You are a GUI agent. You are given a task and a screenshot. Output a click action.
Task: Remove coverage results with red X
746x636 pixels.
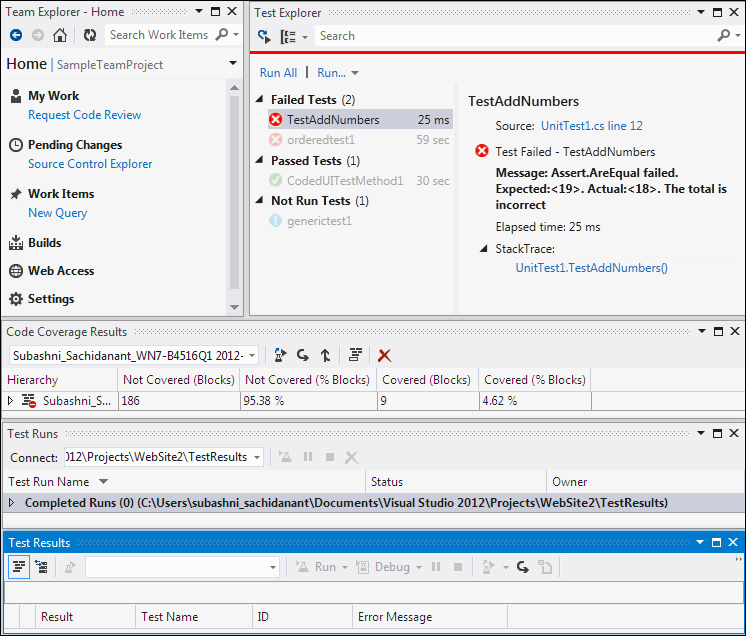click(384, 355)
